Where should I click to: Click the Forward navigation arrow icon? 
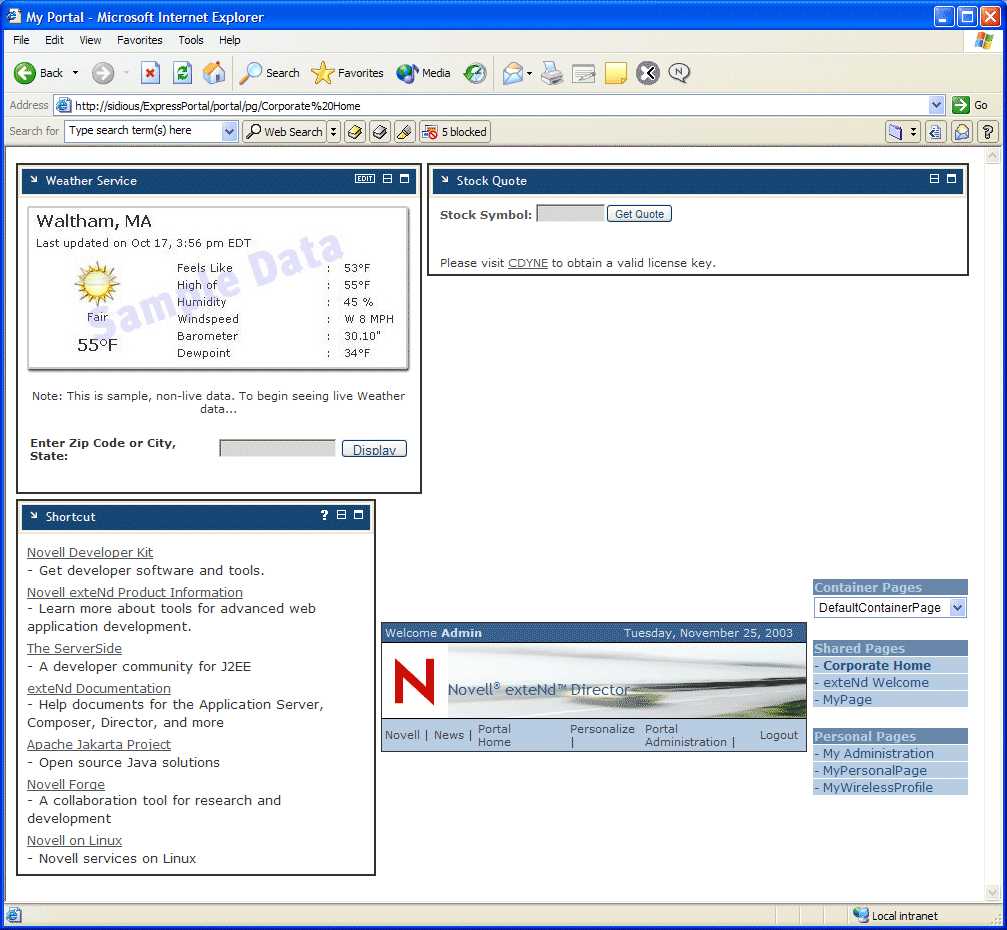coord(103,73)
